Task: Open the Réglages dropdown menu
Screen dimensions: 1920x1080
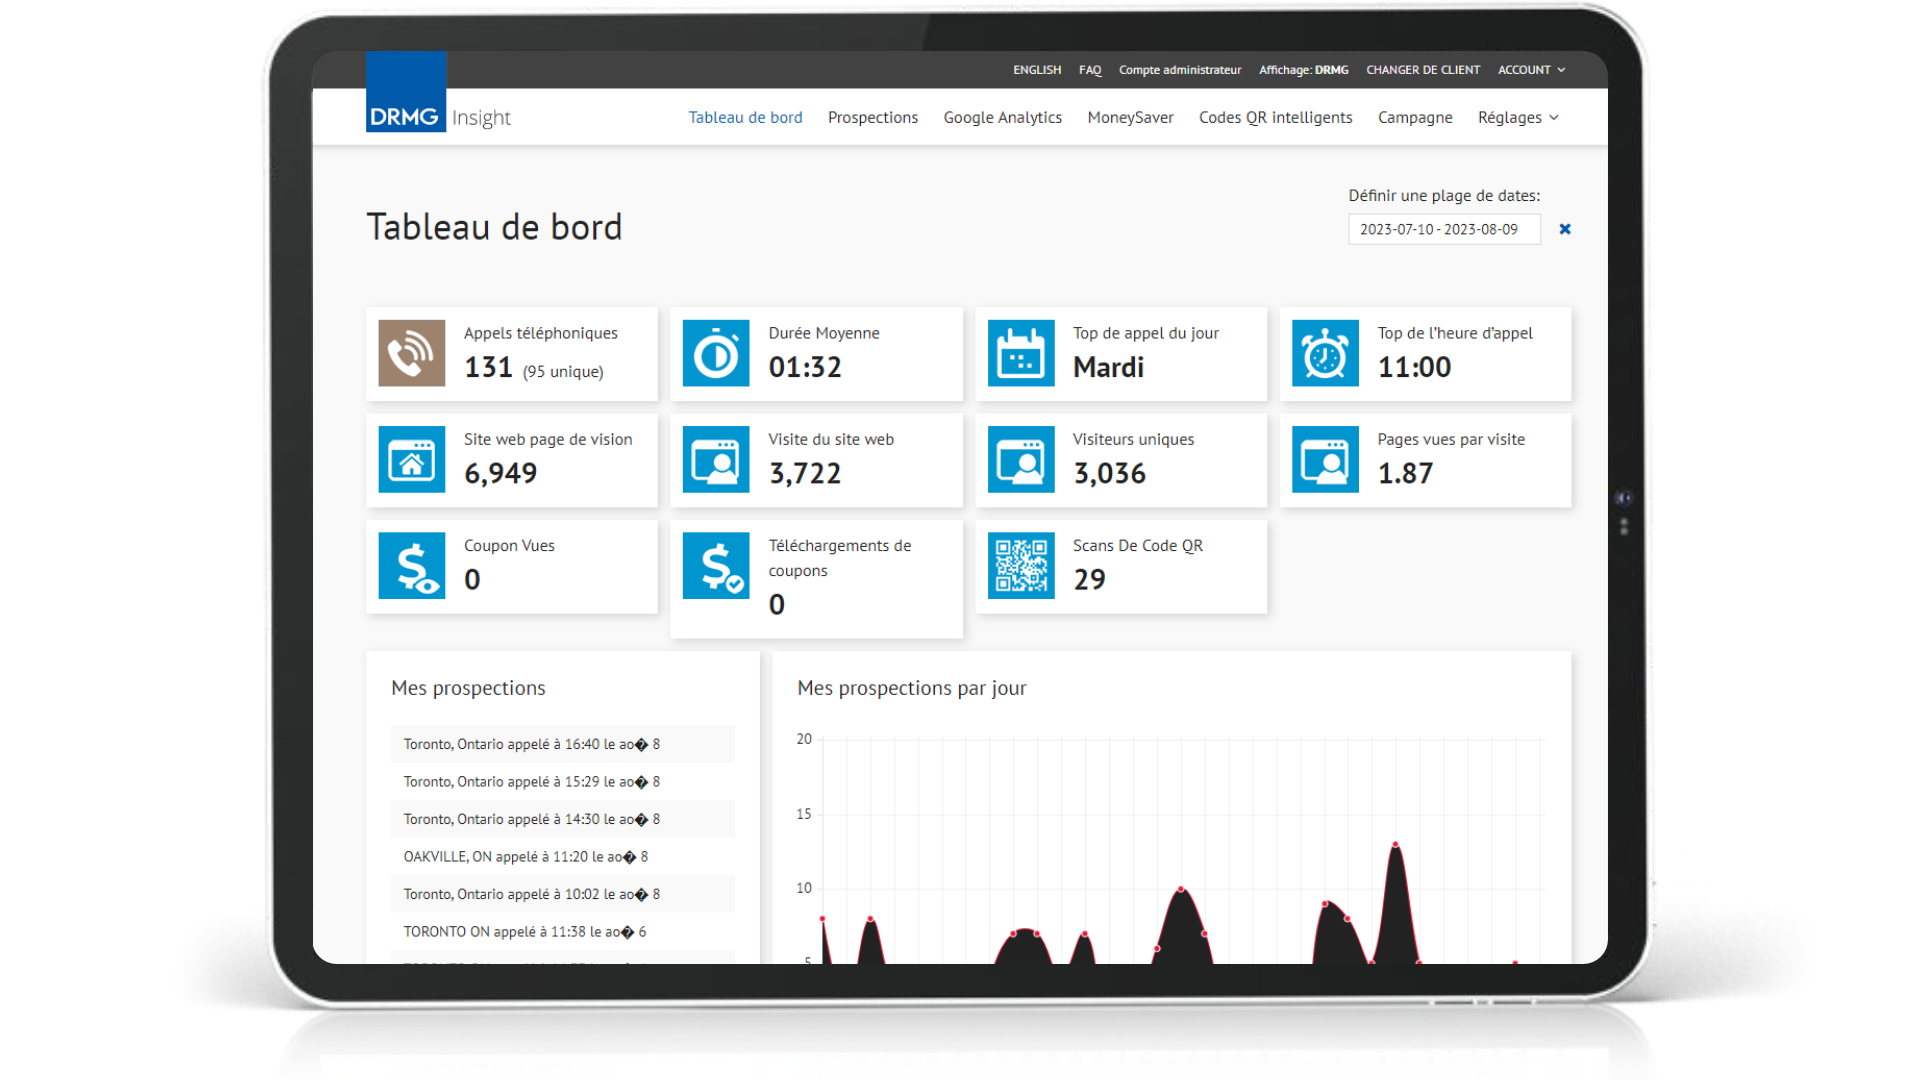Action: point(1518,117)
